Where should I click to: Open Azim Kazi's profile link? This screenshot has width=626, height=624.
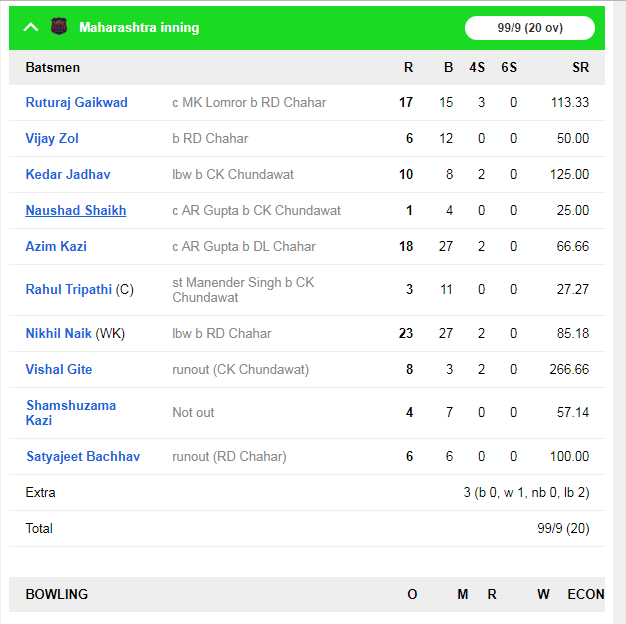point(56,246)
